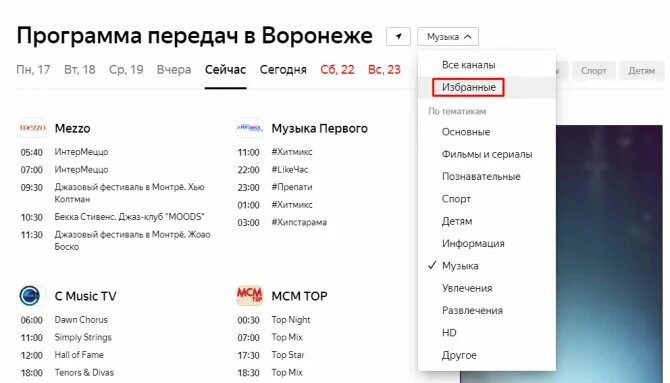Image resolution: width=670 pixels, height=383 pixels.
Task: Choose Развлечения category
Action: [472, 311]
